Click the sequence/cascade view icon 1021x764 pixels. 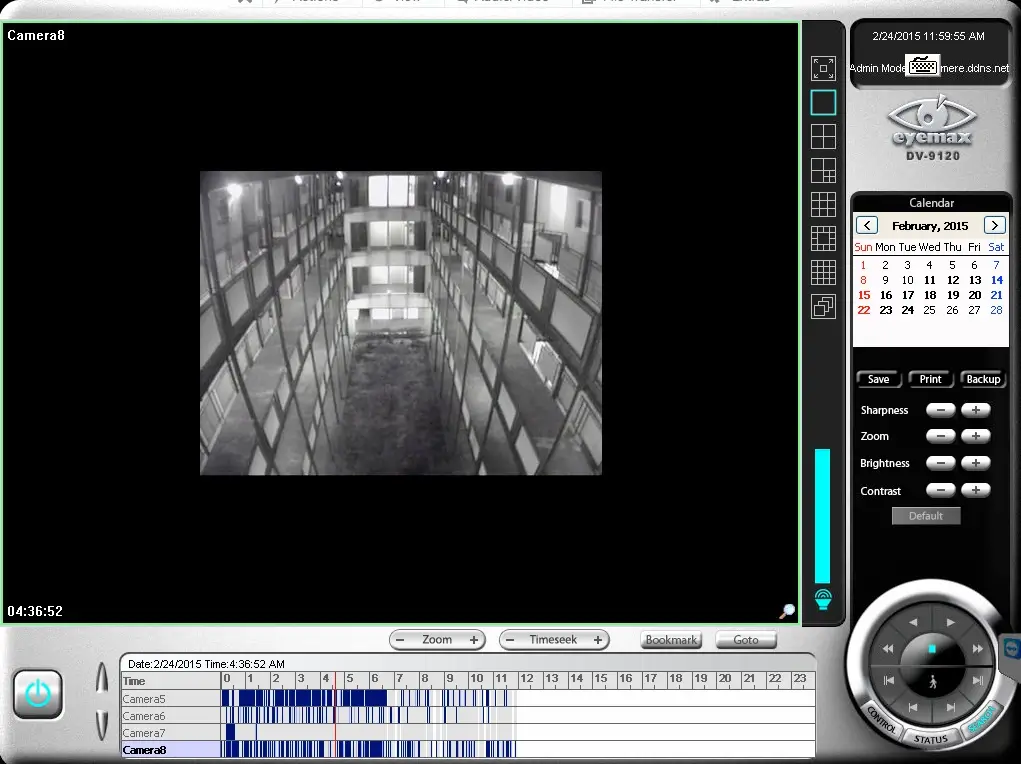[x=823, y=307]
